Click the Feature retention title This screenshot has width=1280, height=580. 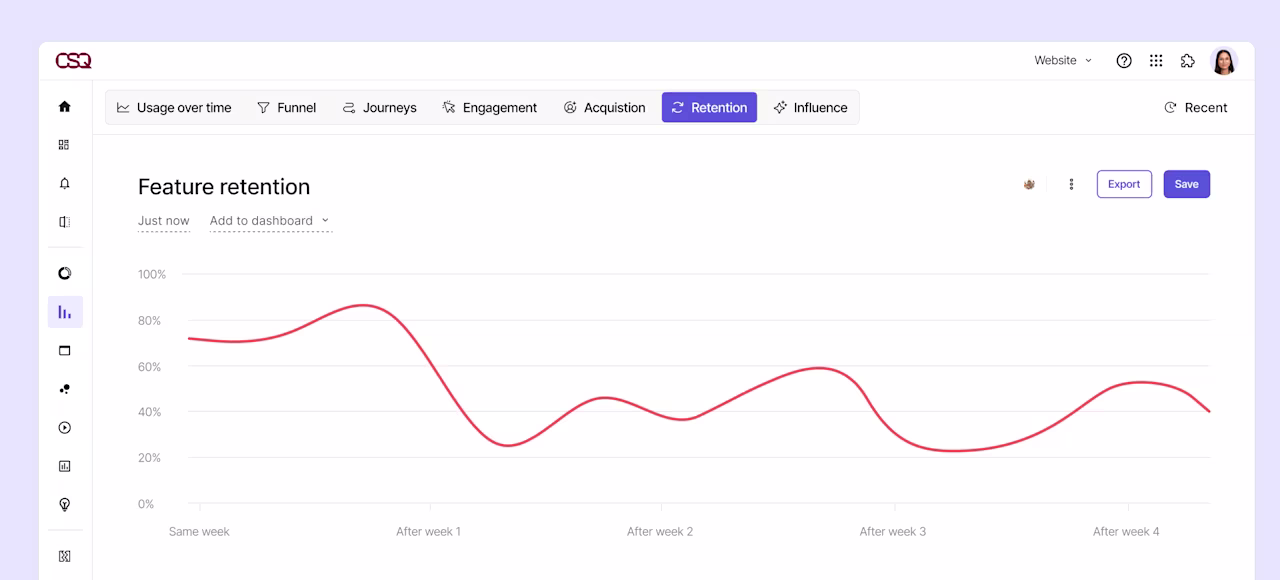pos(224,187)
